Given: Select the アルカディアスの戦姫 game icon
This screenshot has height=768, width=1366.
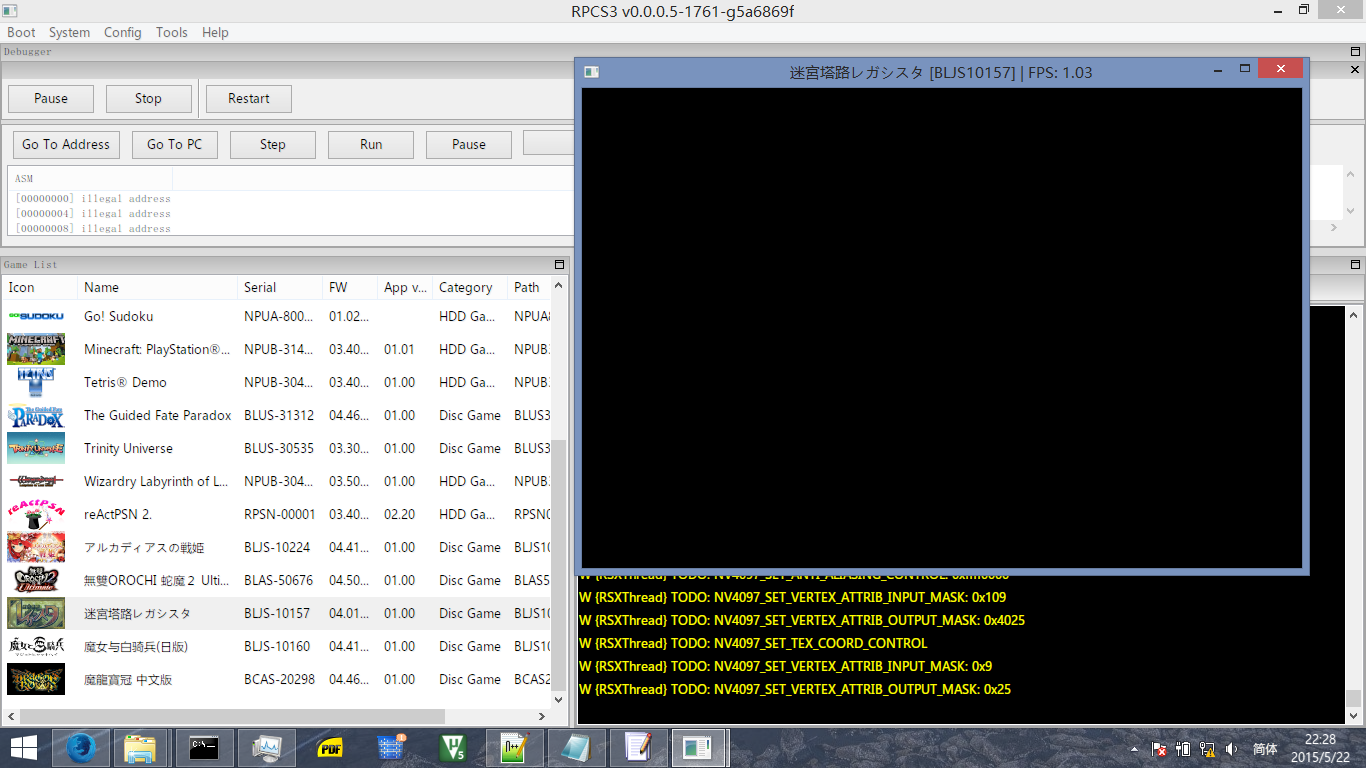Looking at the screenshot, I should (36, 547).
